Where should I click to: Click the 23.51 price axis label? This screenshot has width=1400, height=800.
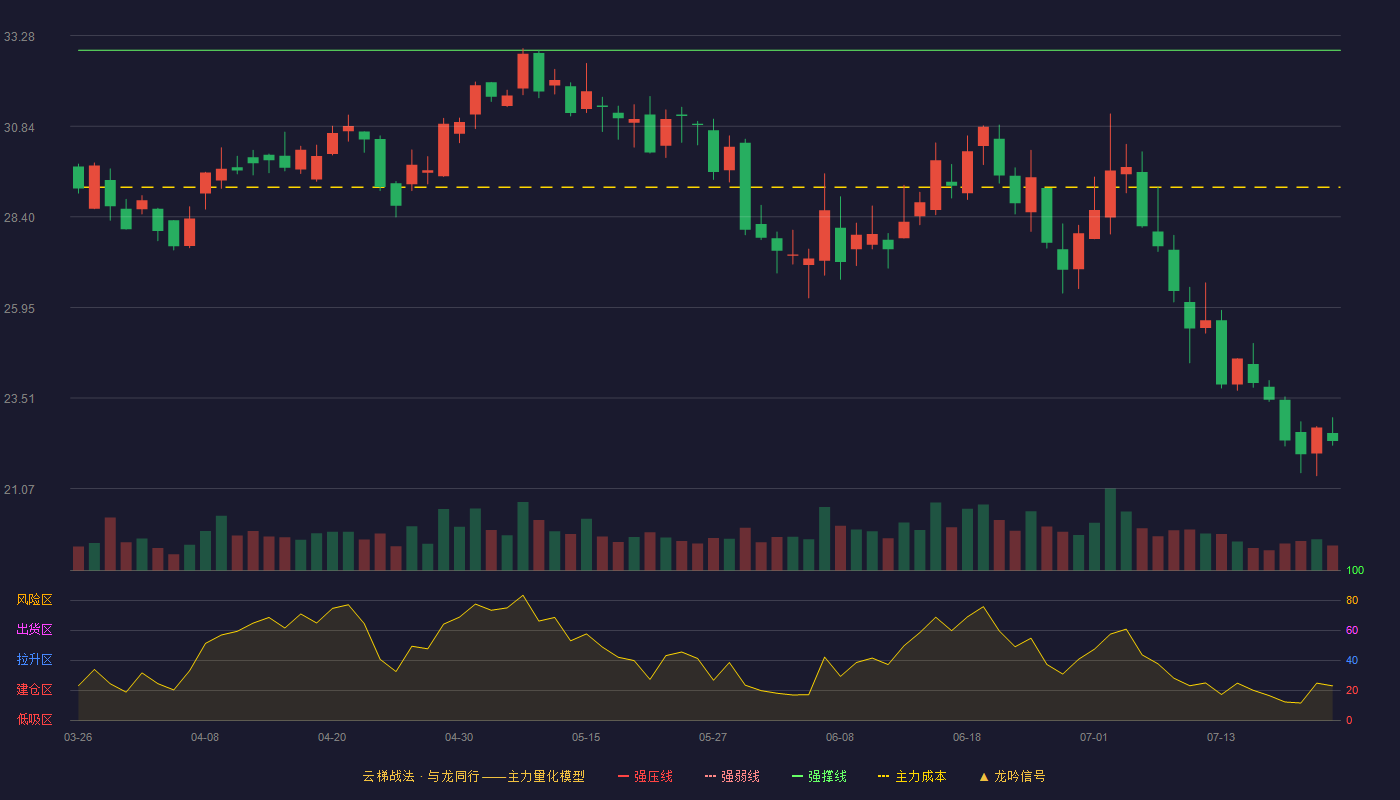(19, 399)
